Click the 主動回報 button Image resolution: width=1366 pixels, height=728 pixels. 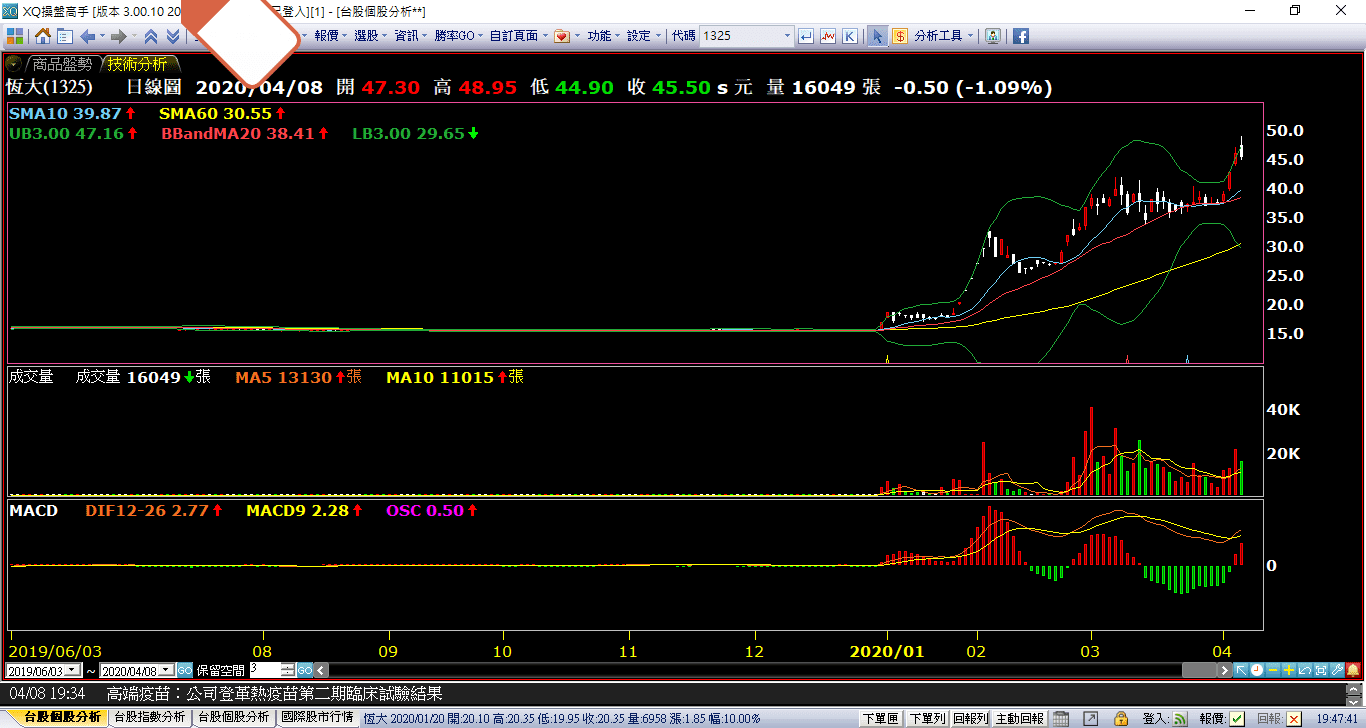(x=1020, y=718)
